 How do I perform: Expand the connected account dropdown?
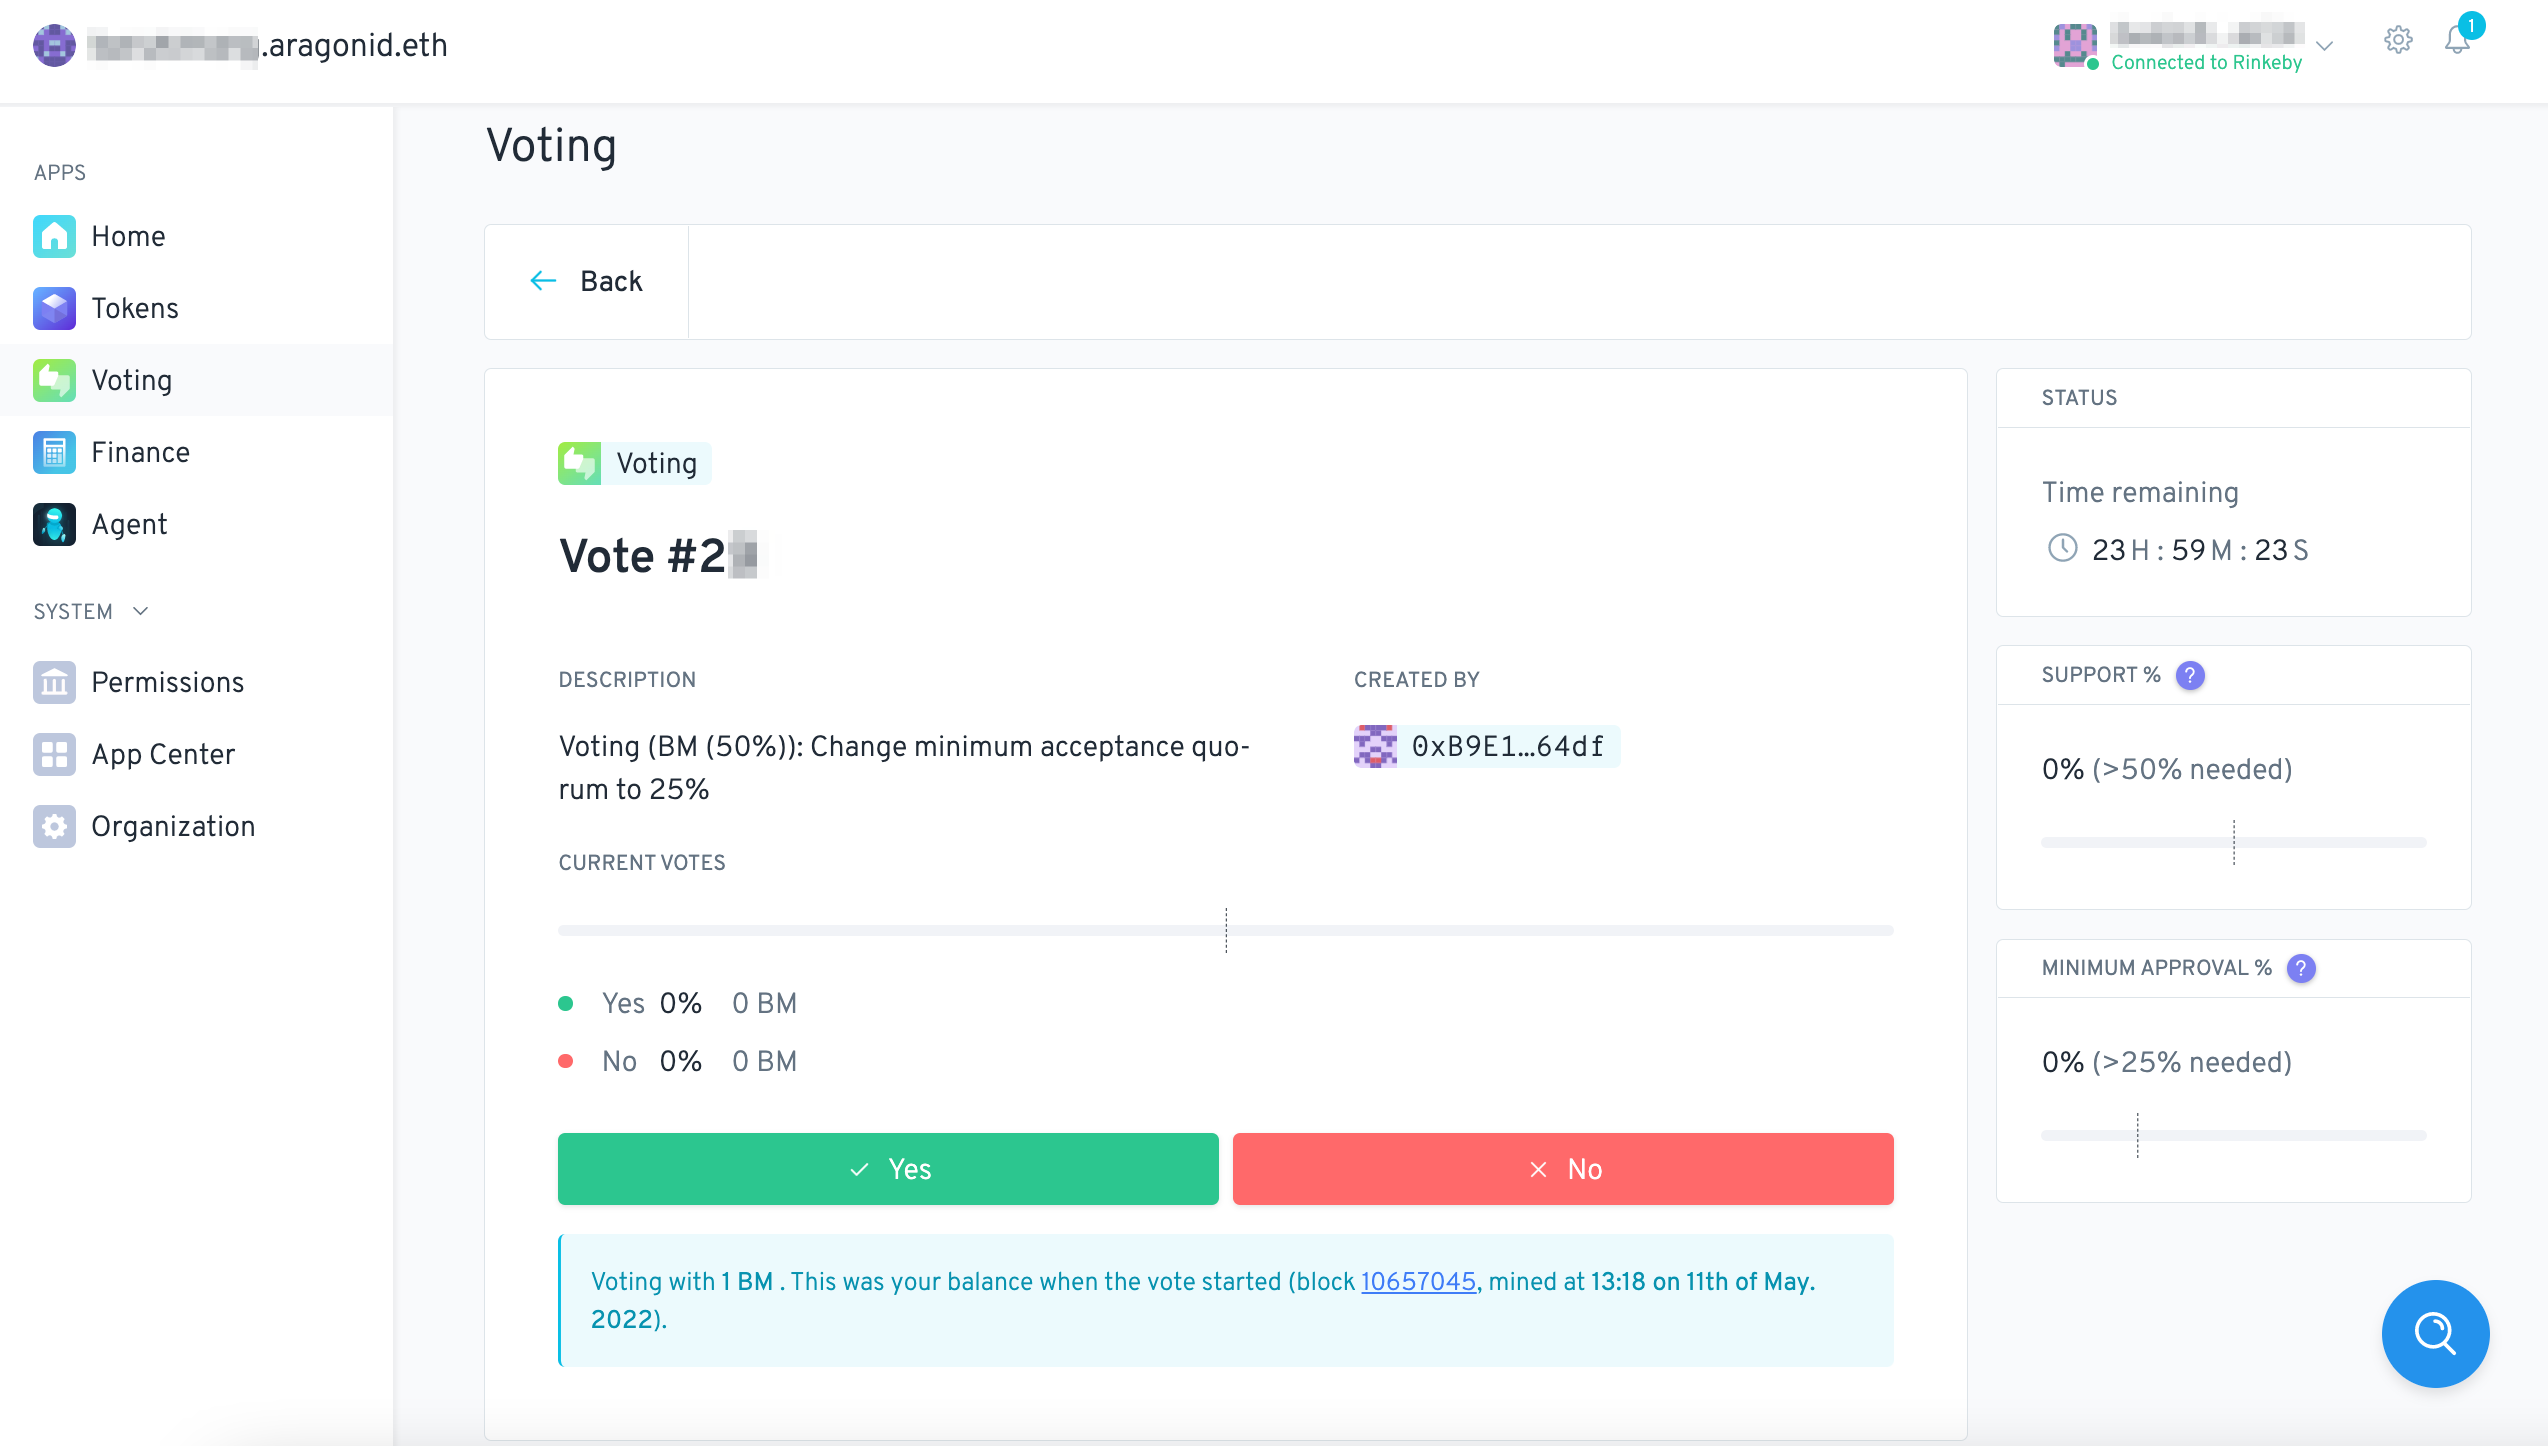pyautogui.click(x=2324, y=46)
